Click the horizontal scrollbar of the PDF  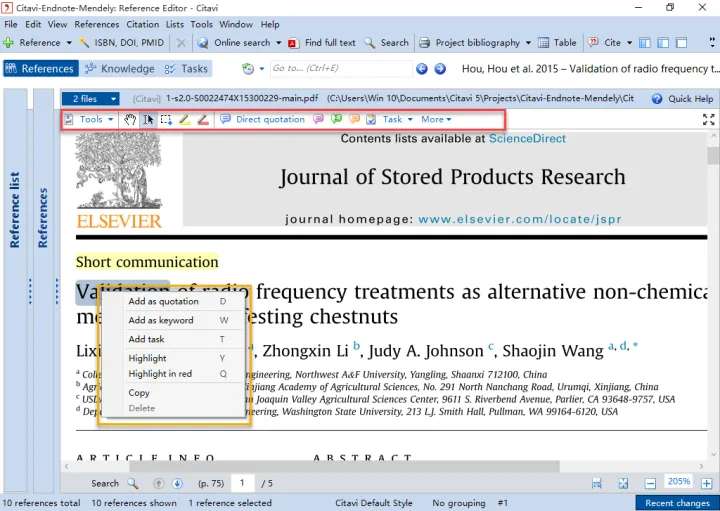pos(344,466)
